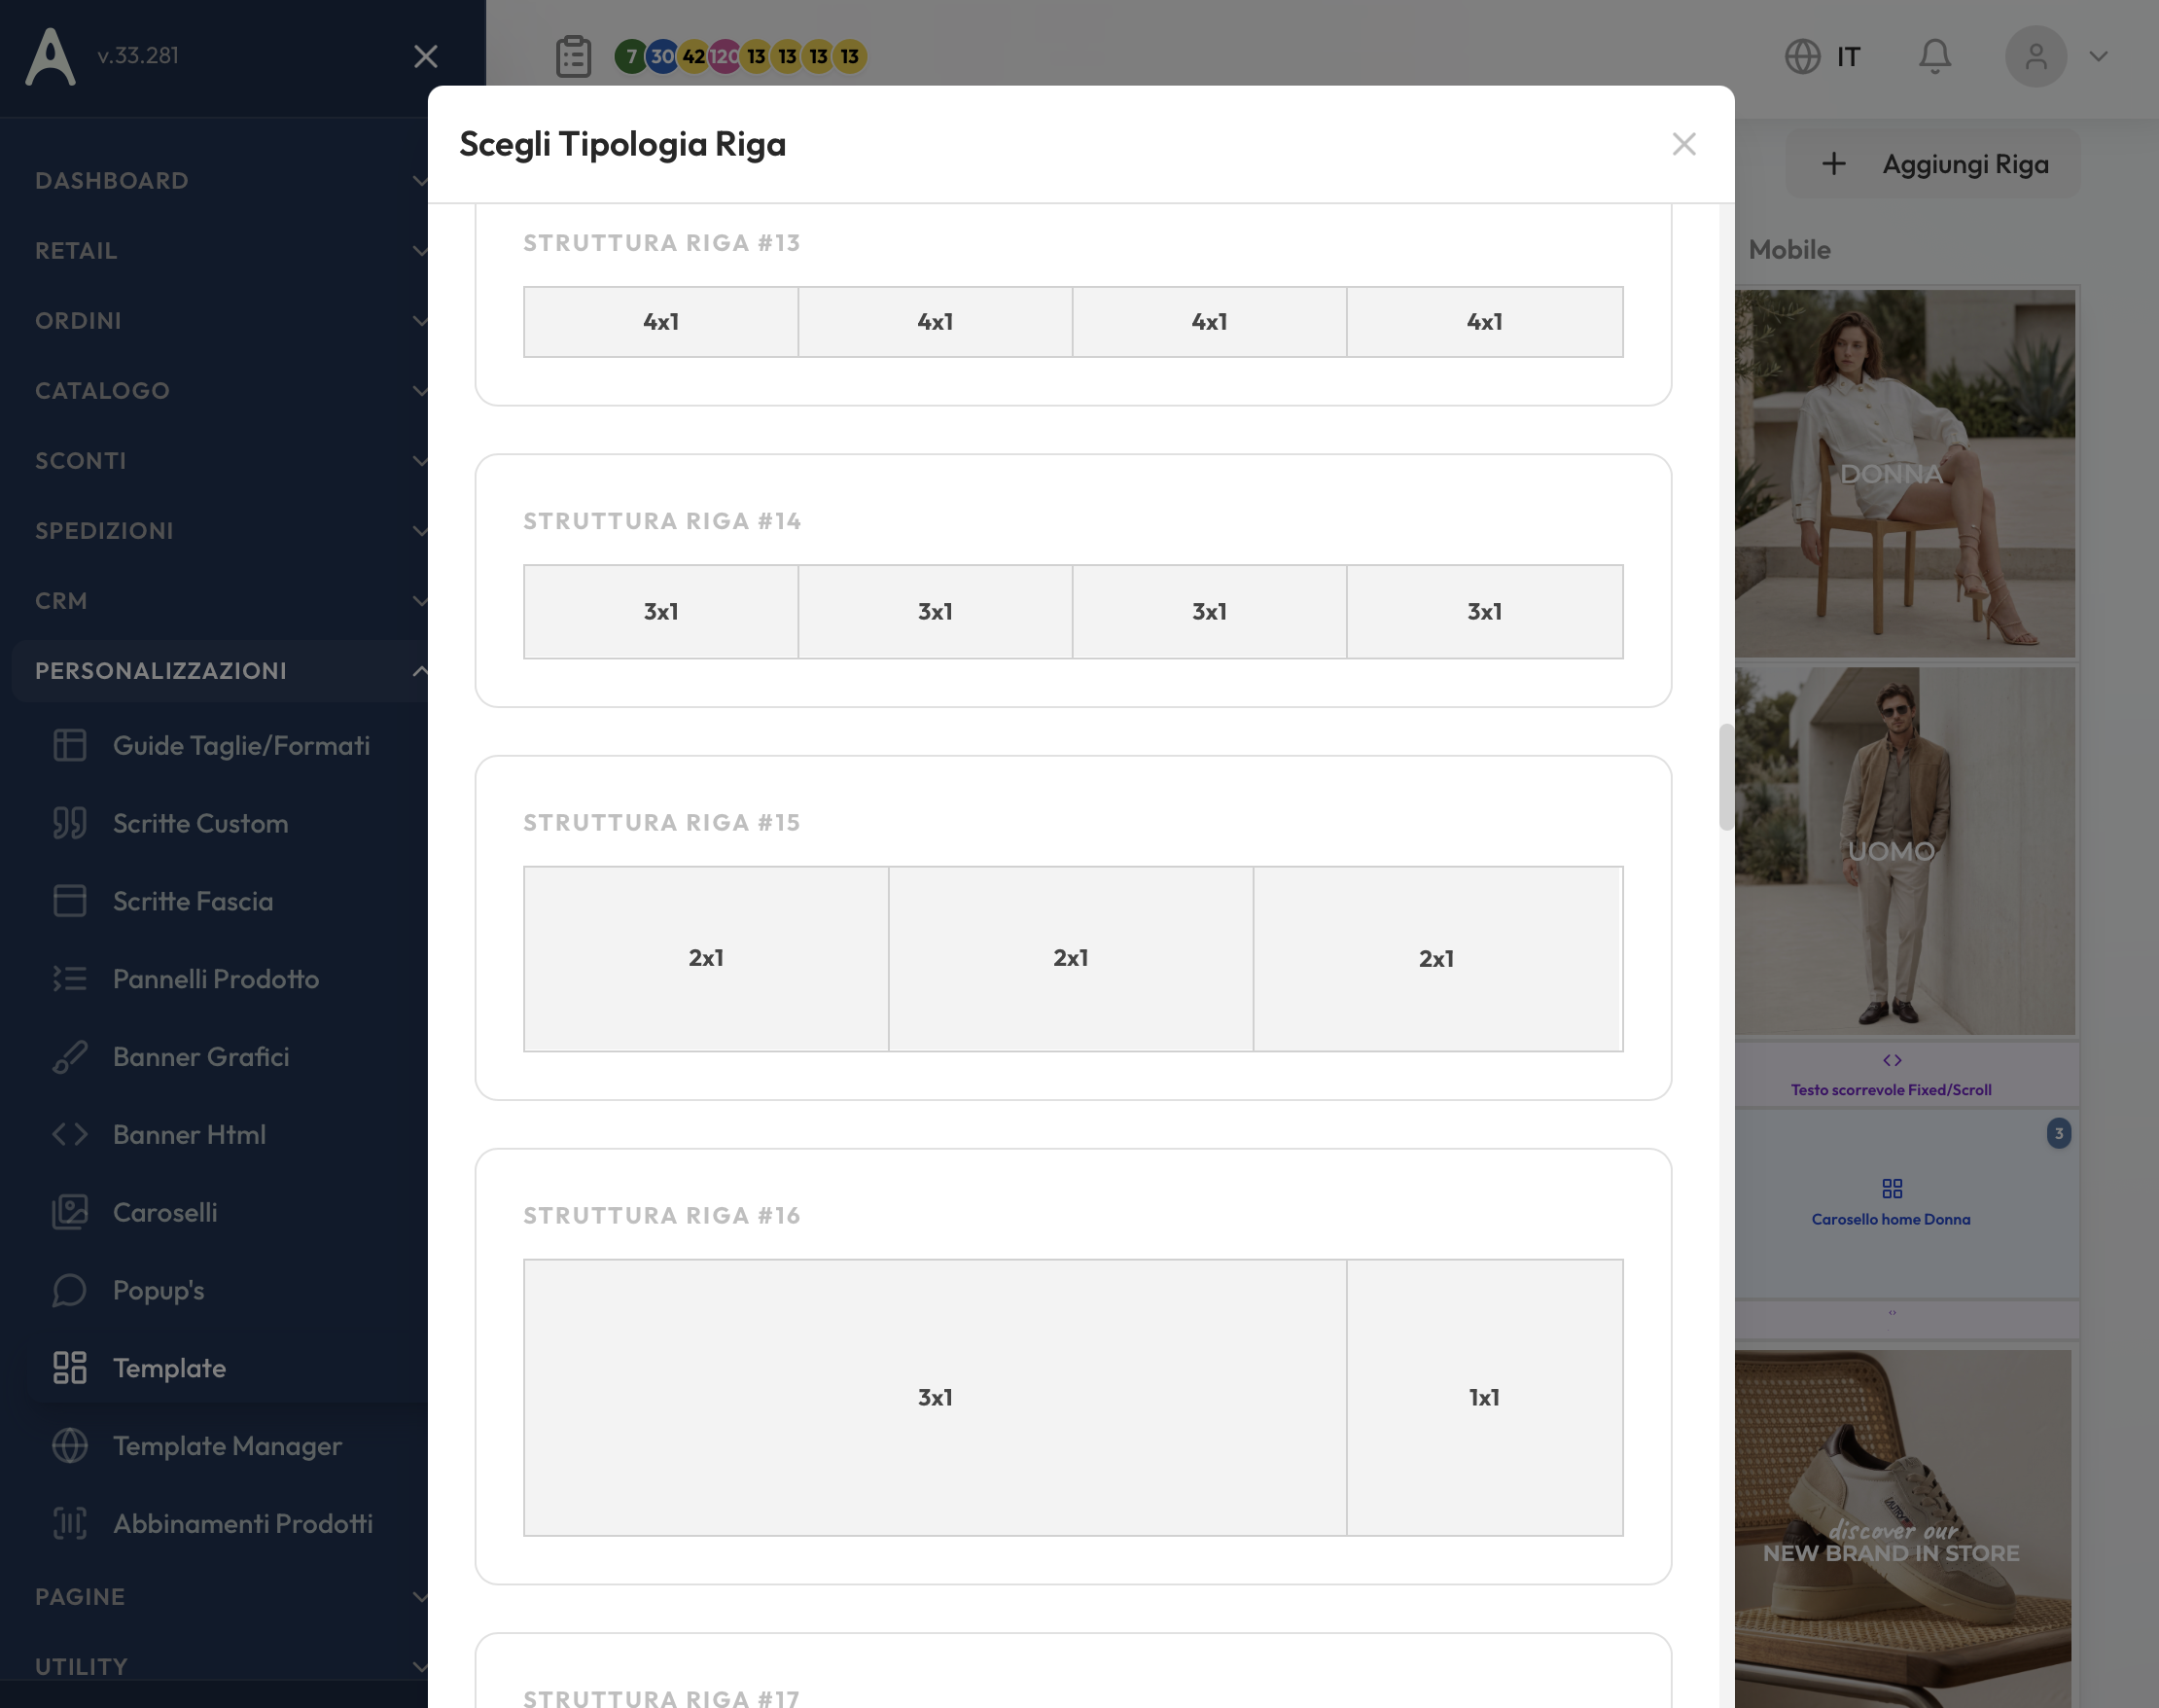
Task: Click the code icon above Testo scorrevole
Action: click(1892, 1060)
